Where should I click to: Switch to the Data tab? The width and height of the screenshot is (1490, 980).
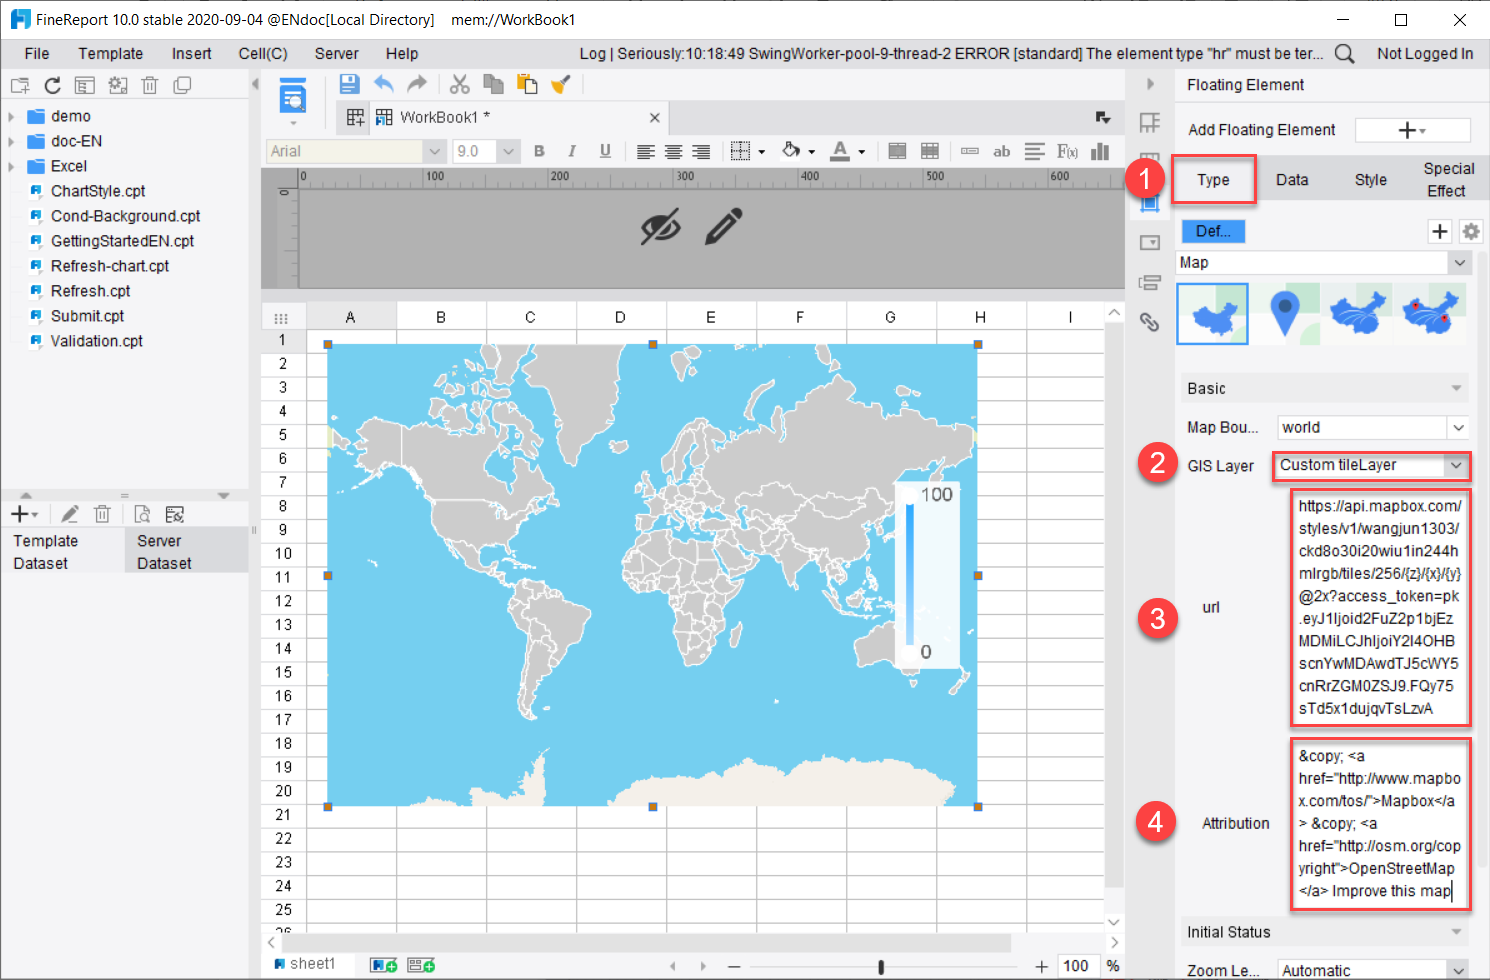[1291, 179]
